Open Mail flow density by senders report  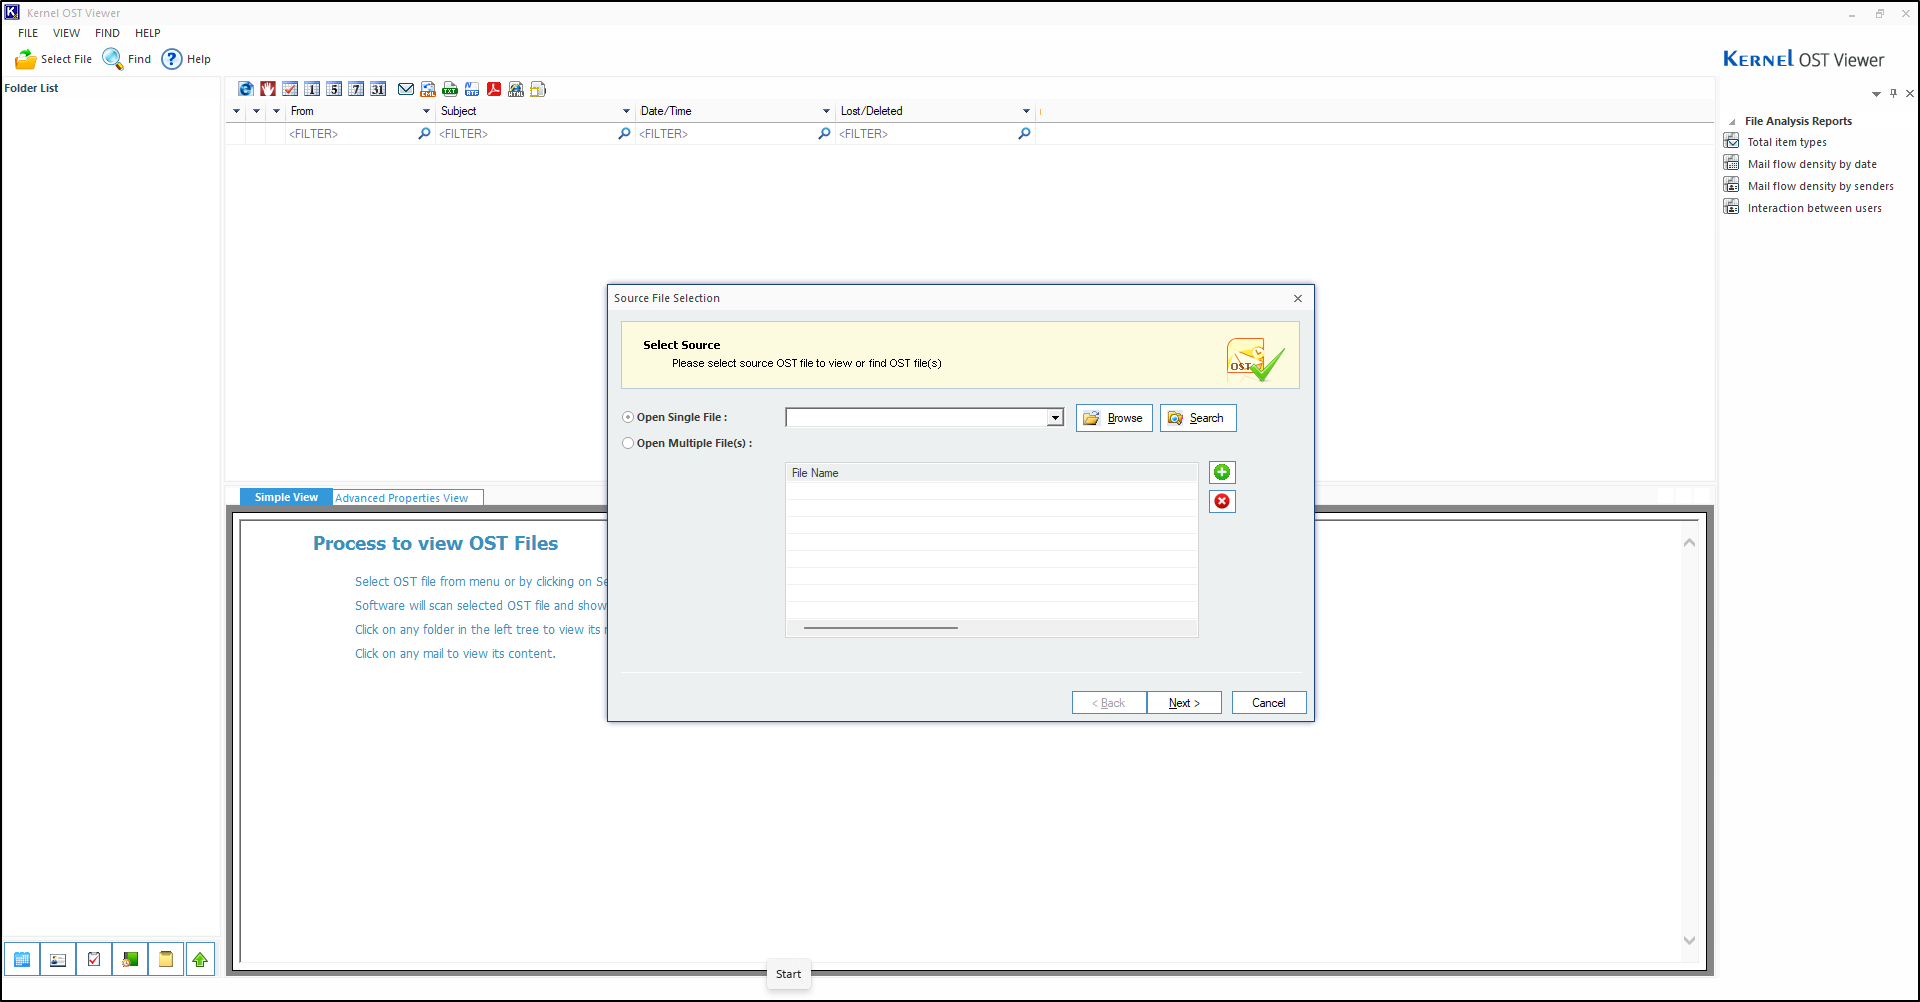(x=1820, y=186)
